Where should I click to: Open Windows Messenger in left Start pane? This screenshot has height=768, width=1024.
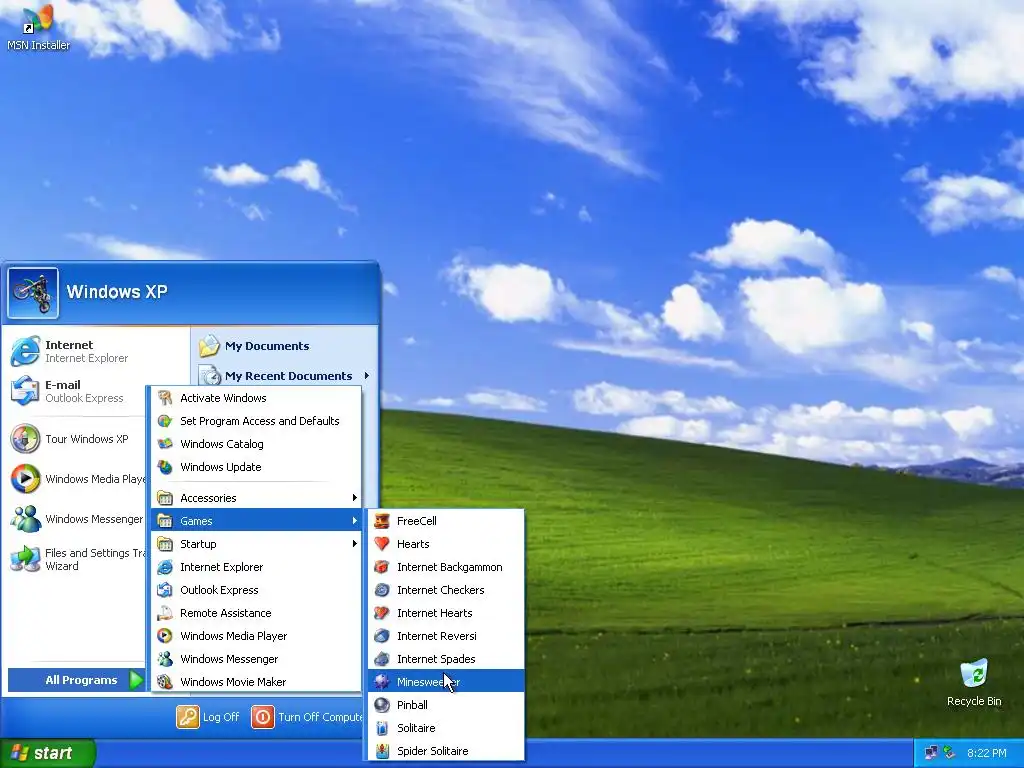click(76, 519)
